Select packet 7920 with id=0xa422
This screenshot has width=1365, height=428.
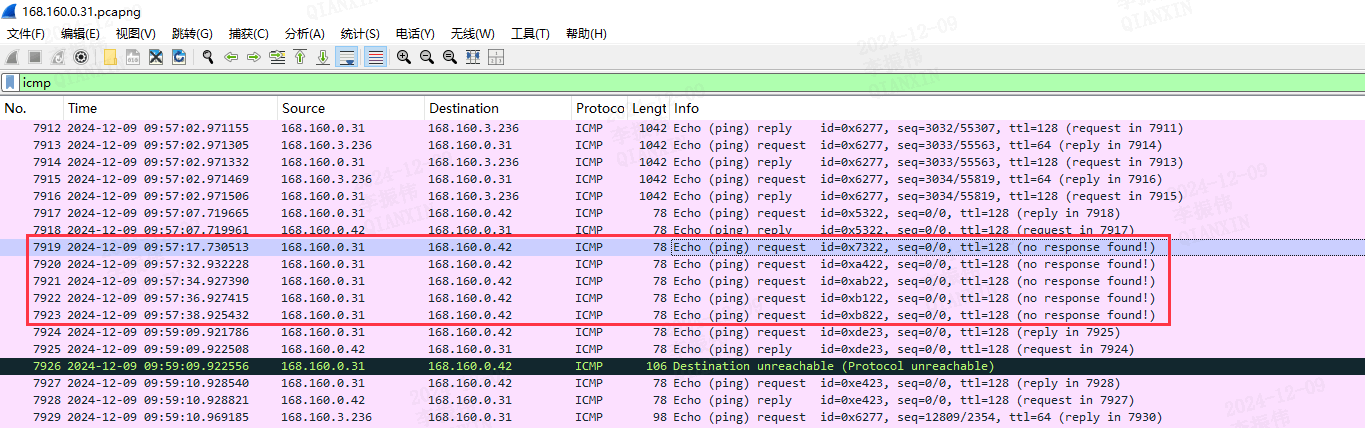coord(682,264)
